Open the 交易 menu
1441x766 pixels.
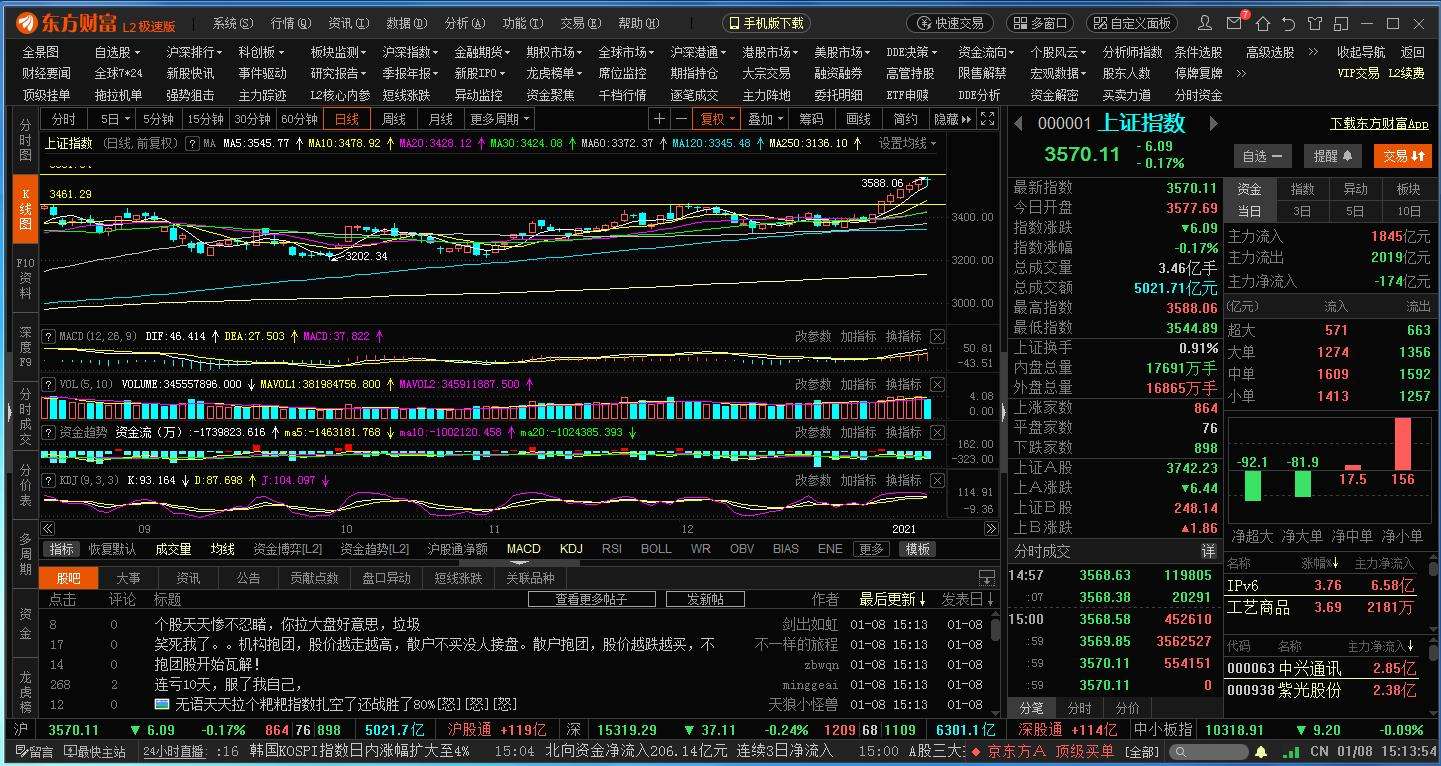pyautogui.click(x=580, y=23)
